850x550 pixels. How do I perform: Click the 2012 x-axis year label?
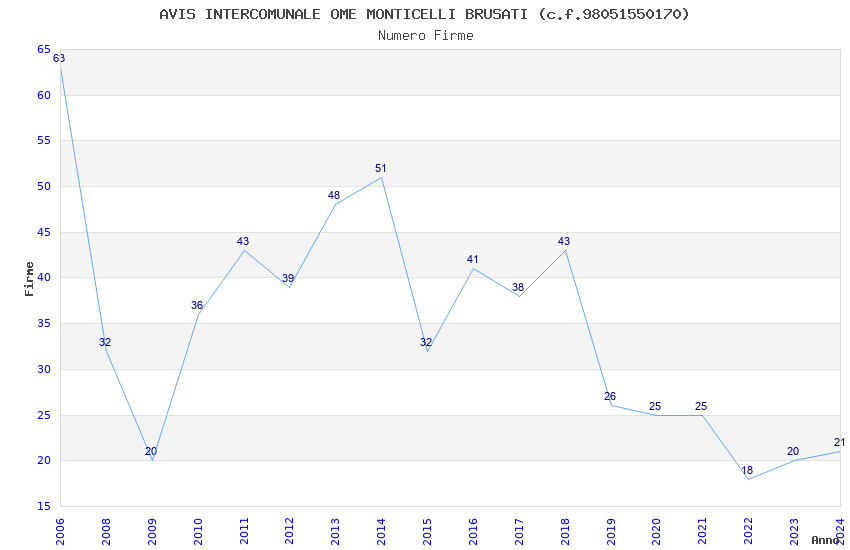click(x=289, y=531)
